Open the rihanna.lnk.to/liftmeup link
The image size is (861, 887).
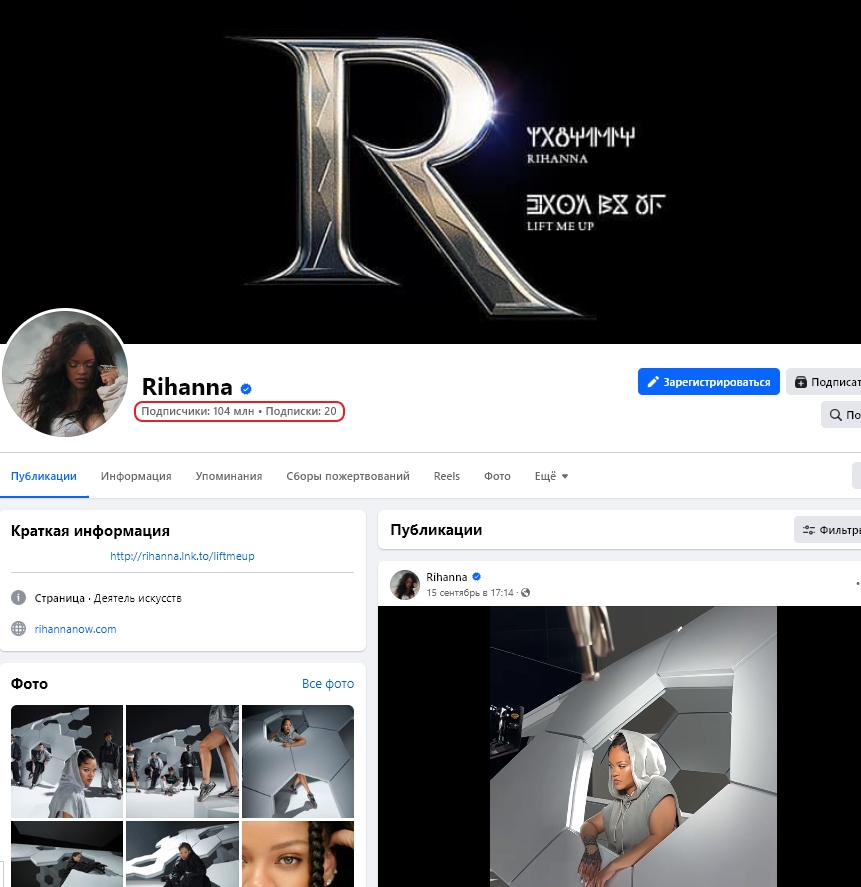pyautogui.click(x=182, y=556)
